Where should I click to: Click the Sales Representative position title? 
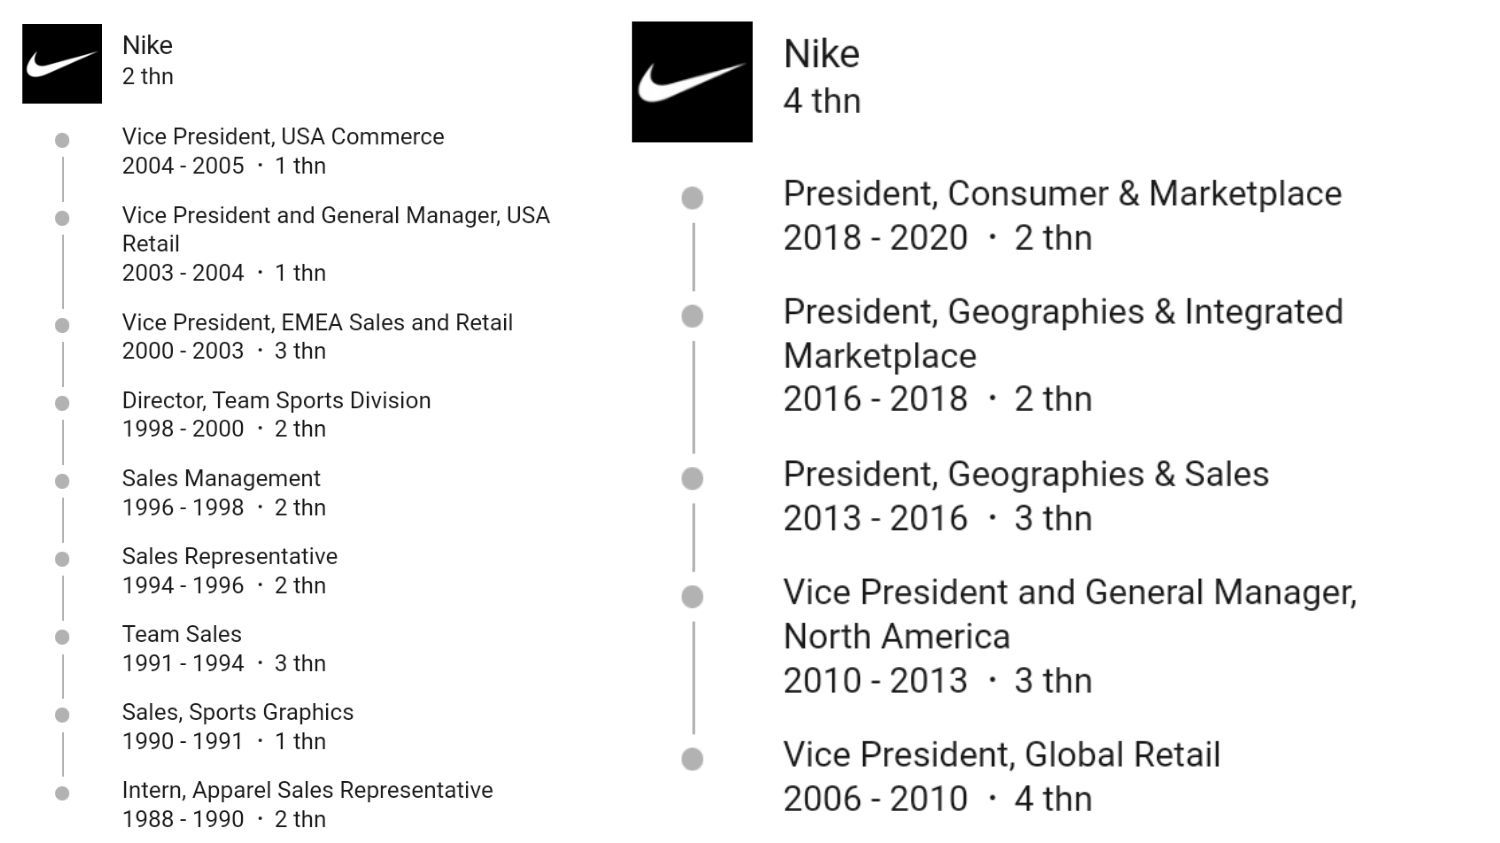tap(230, 556)
